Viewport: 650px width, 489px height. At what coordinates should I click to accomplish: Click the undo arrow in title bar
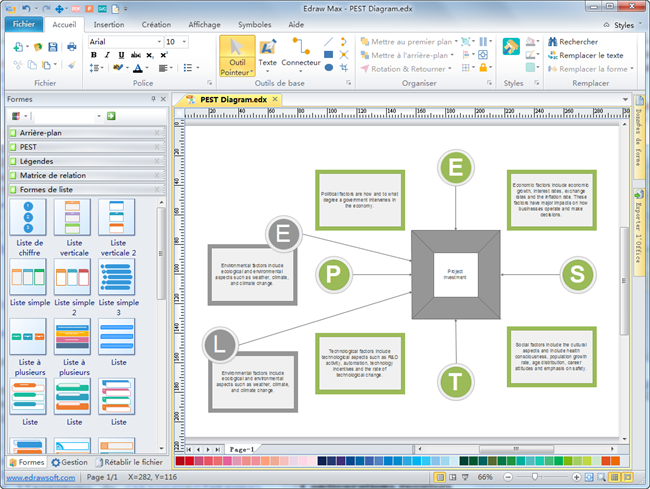click(27, 8)
